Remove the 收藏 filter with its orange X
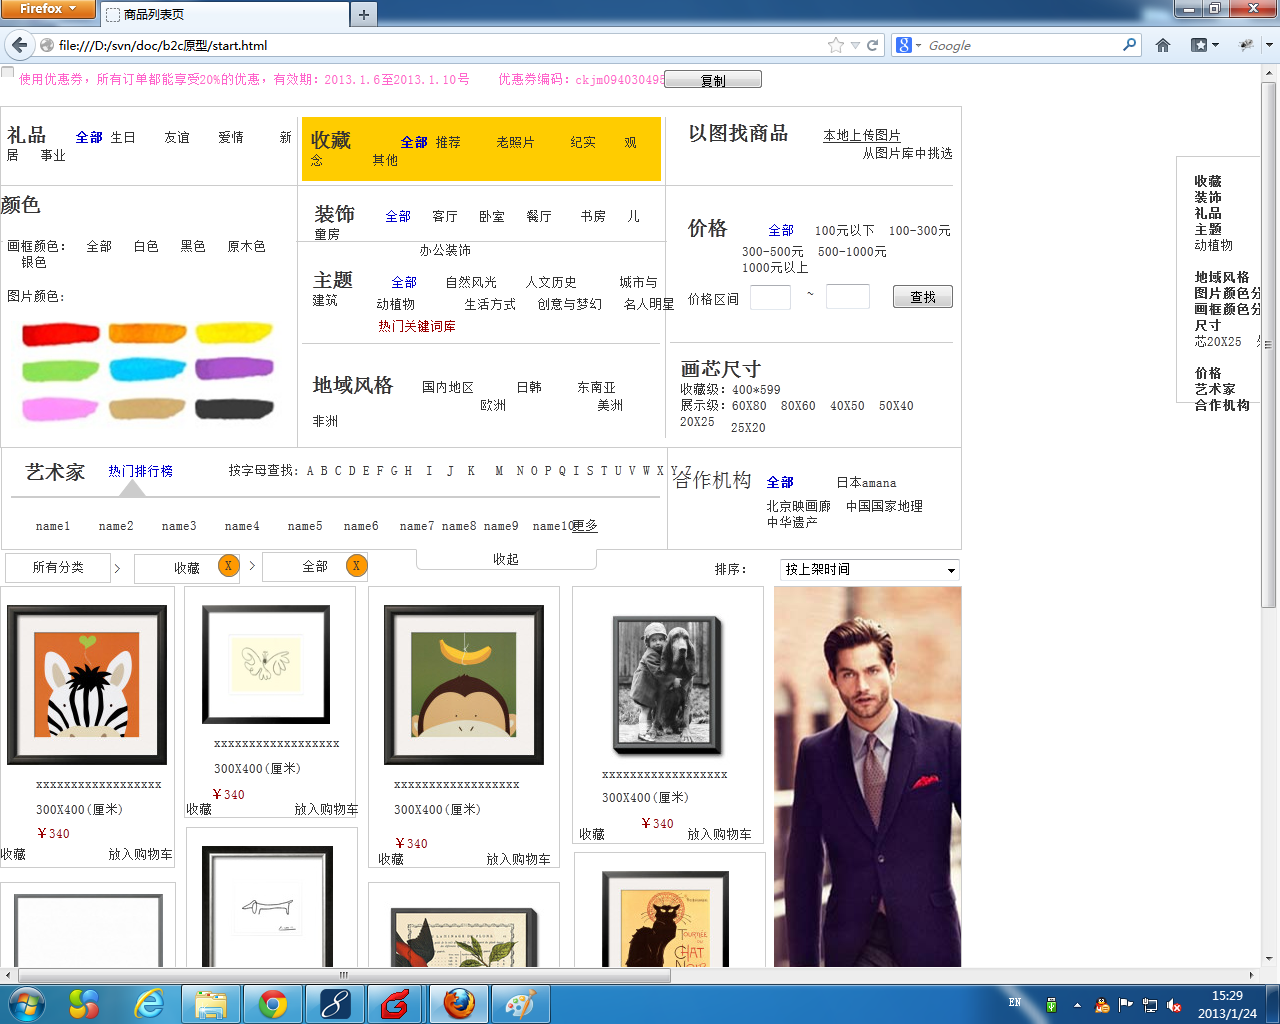This screenshot has width=1280, height=1024. click(x=228, y=566)
